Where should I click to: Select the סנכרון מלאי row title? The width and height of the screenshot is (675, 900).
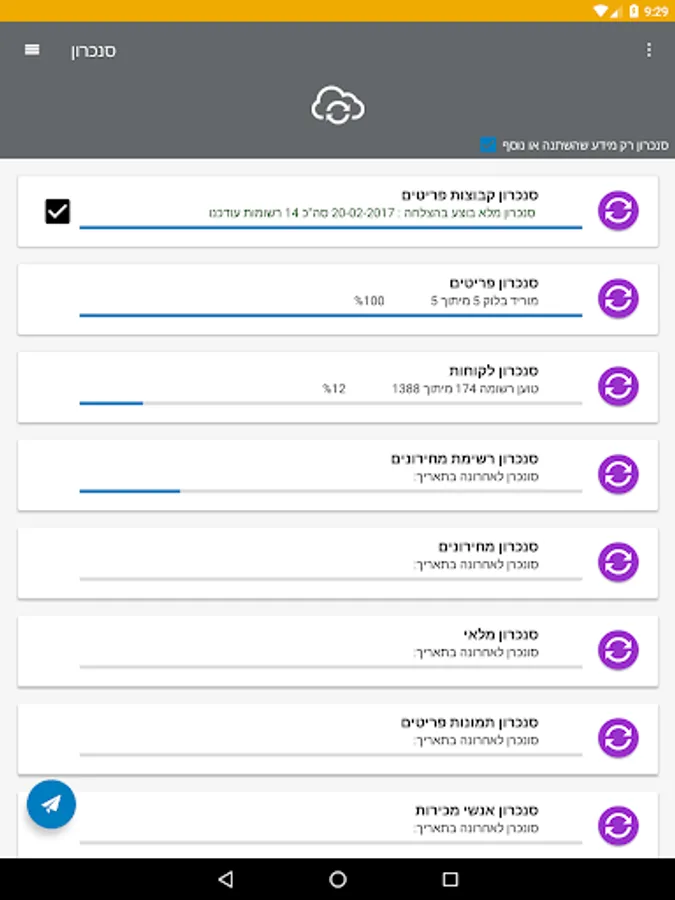click(501, 634)
